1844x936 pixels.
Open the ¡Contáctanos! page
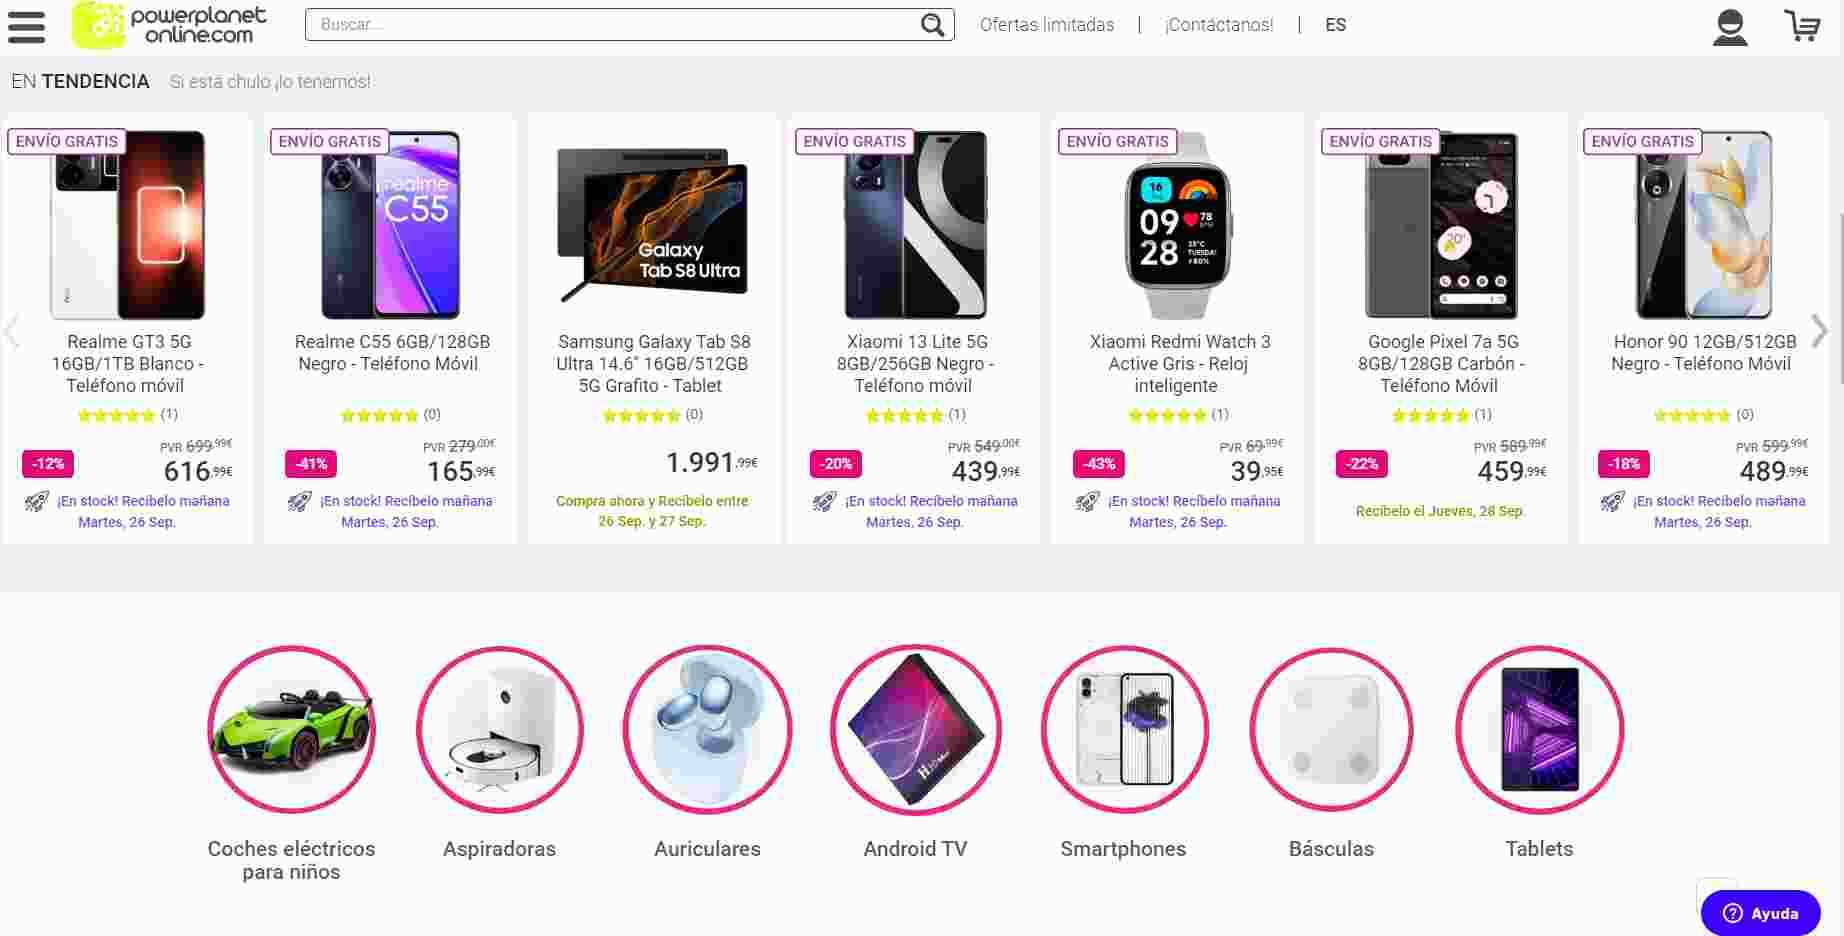click(x=1219, y=25)
